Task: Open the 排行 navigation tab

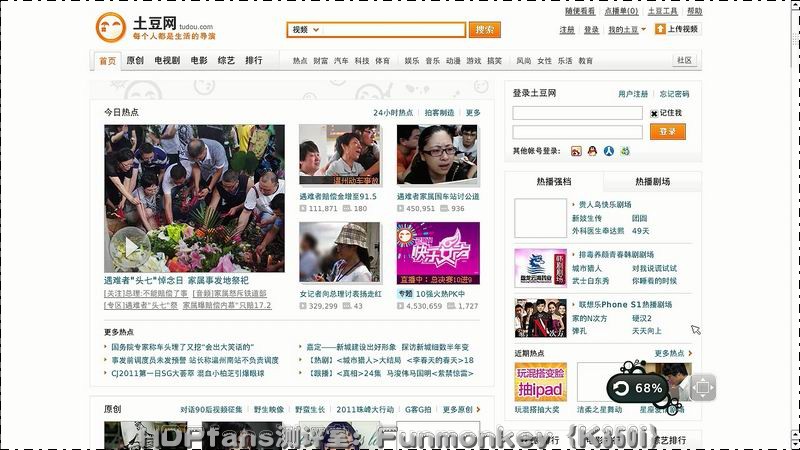Action: (x=254, y=60)
